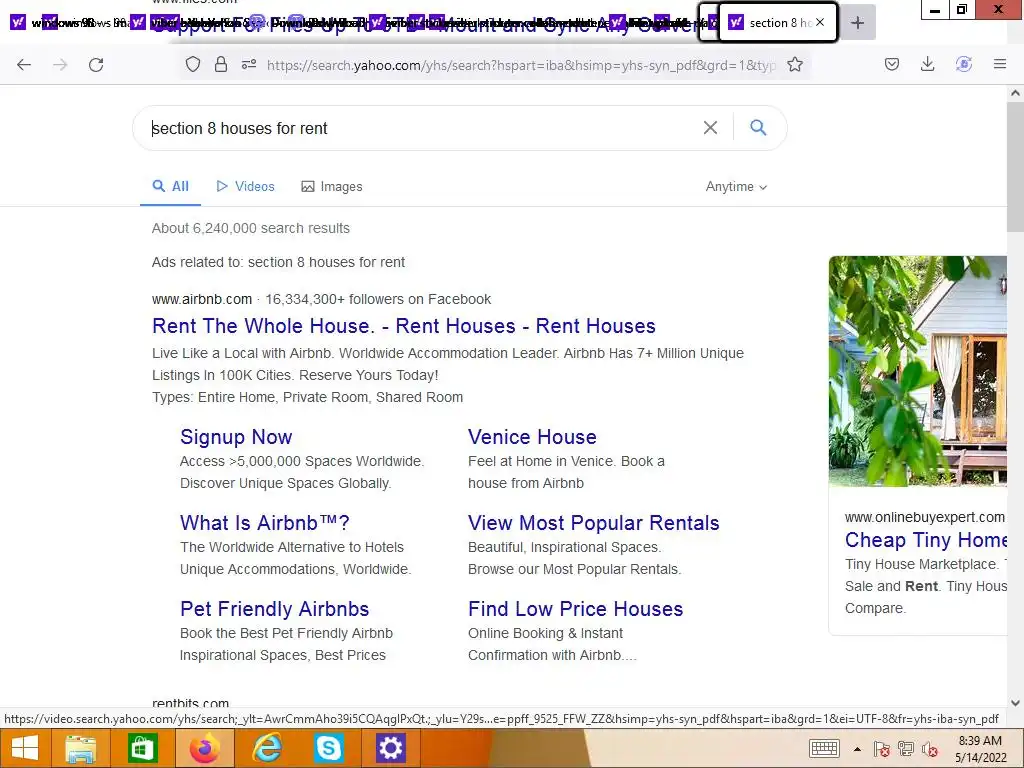Open site permissions icon in address bar
The image size is (1024, 768).
249,64
